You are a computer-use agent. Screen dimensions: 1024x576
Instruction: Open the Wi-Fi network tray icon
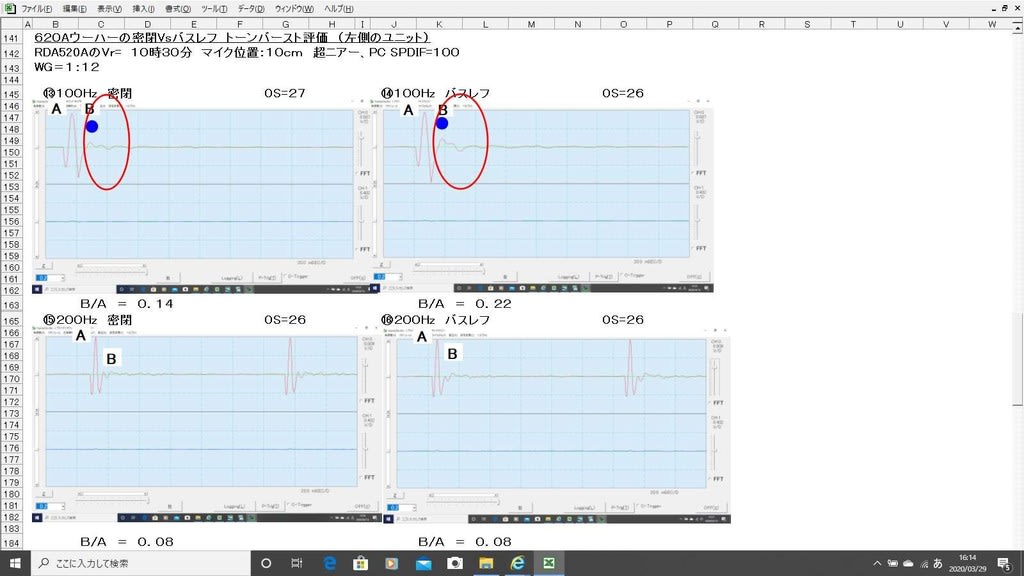pyautogui.click(x=924, y=563)
